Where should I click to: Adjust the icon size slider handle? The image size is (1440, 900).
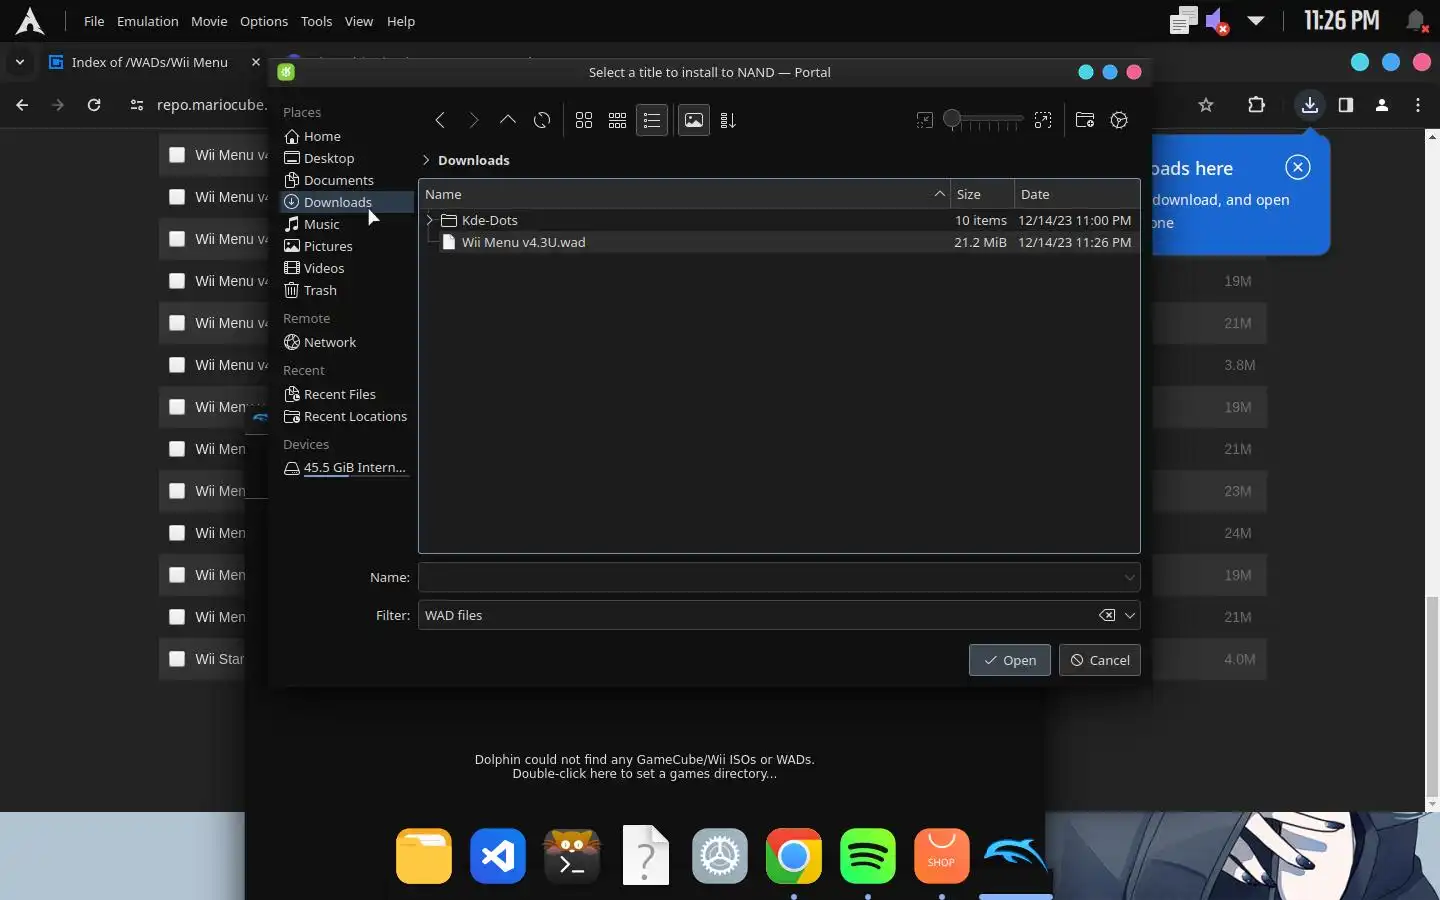click(x=952, y=120)
